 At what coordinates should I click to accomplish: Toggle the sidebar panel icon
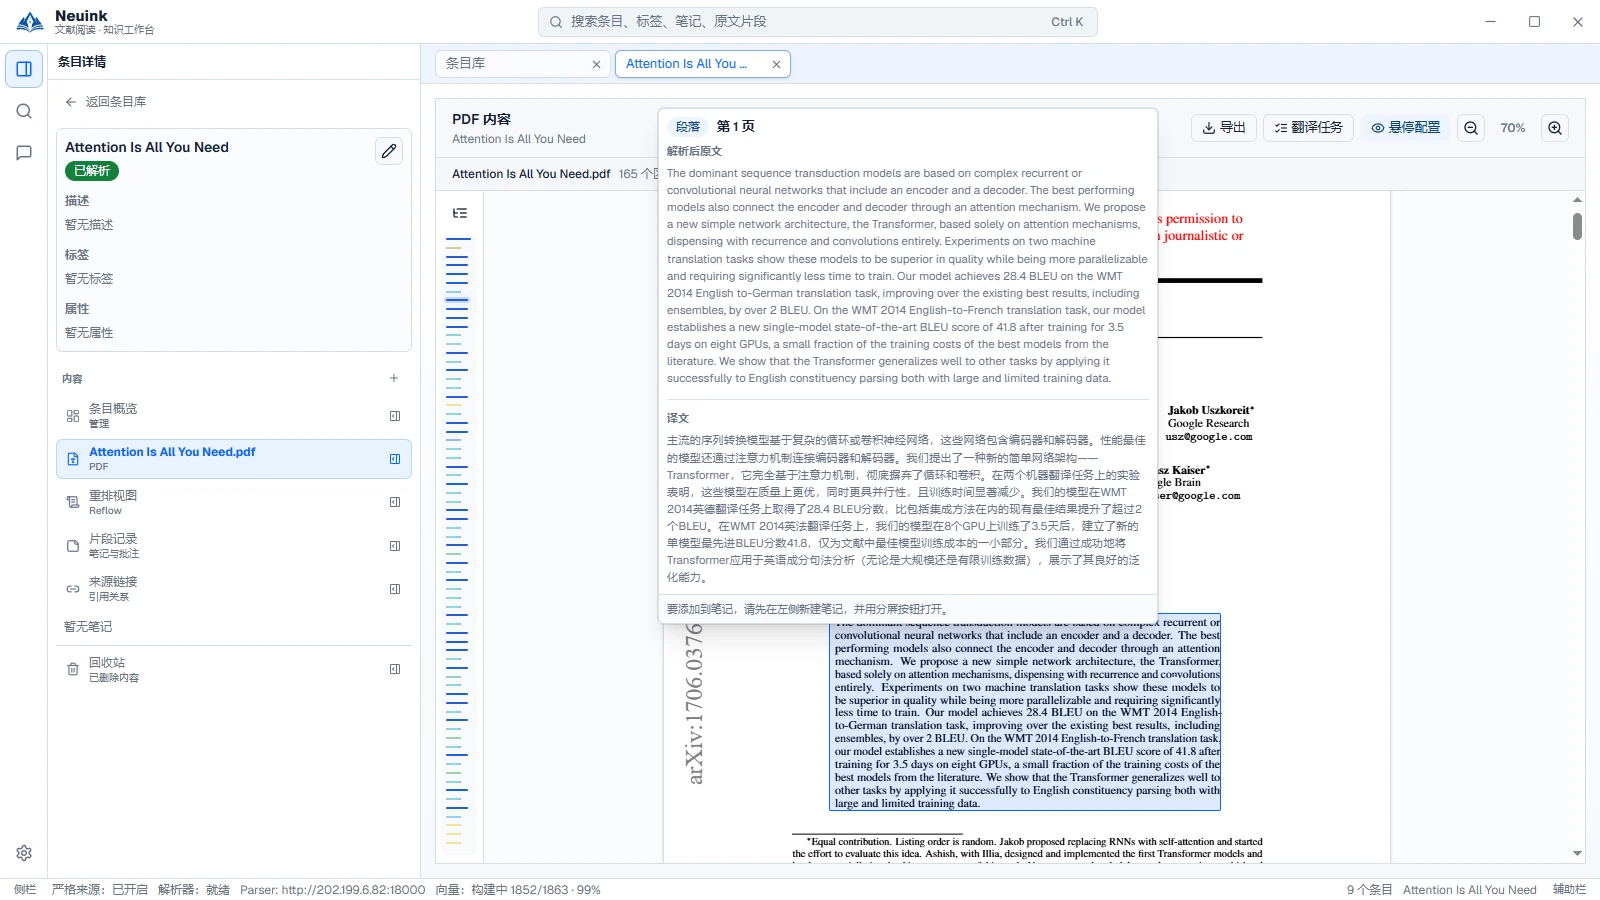(24, 69)
